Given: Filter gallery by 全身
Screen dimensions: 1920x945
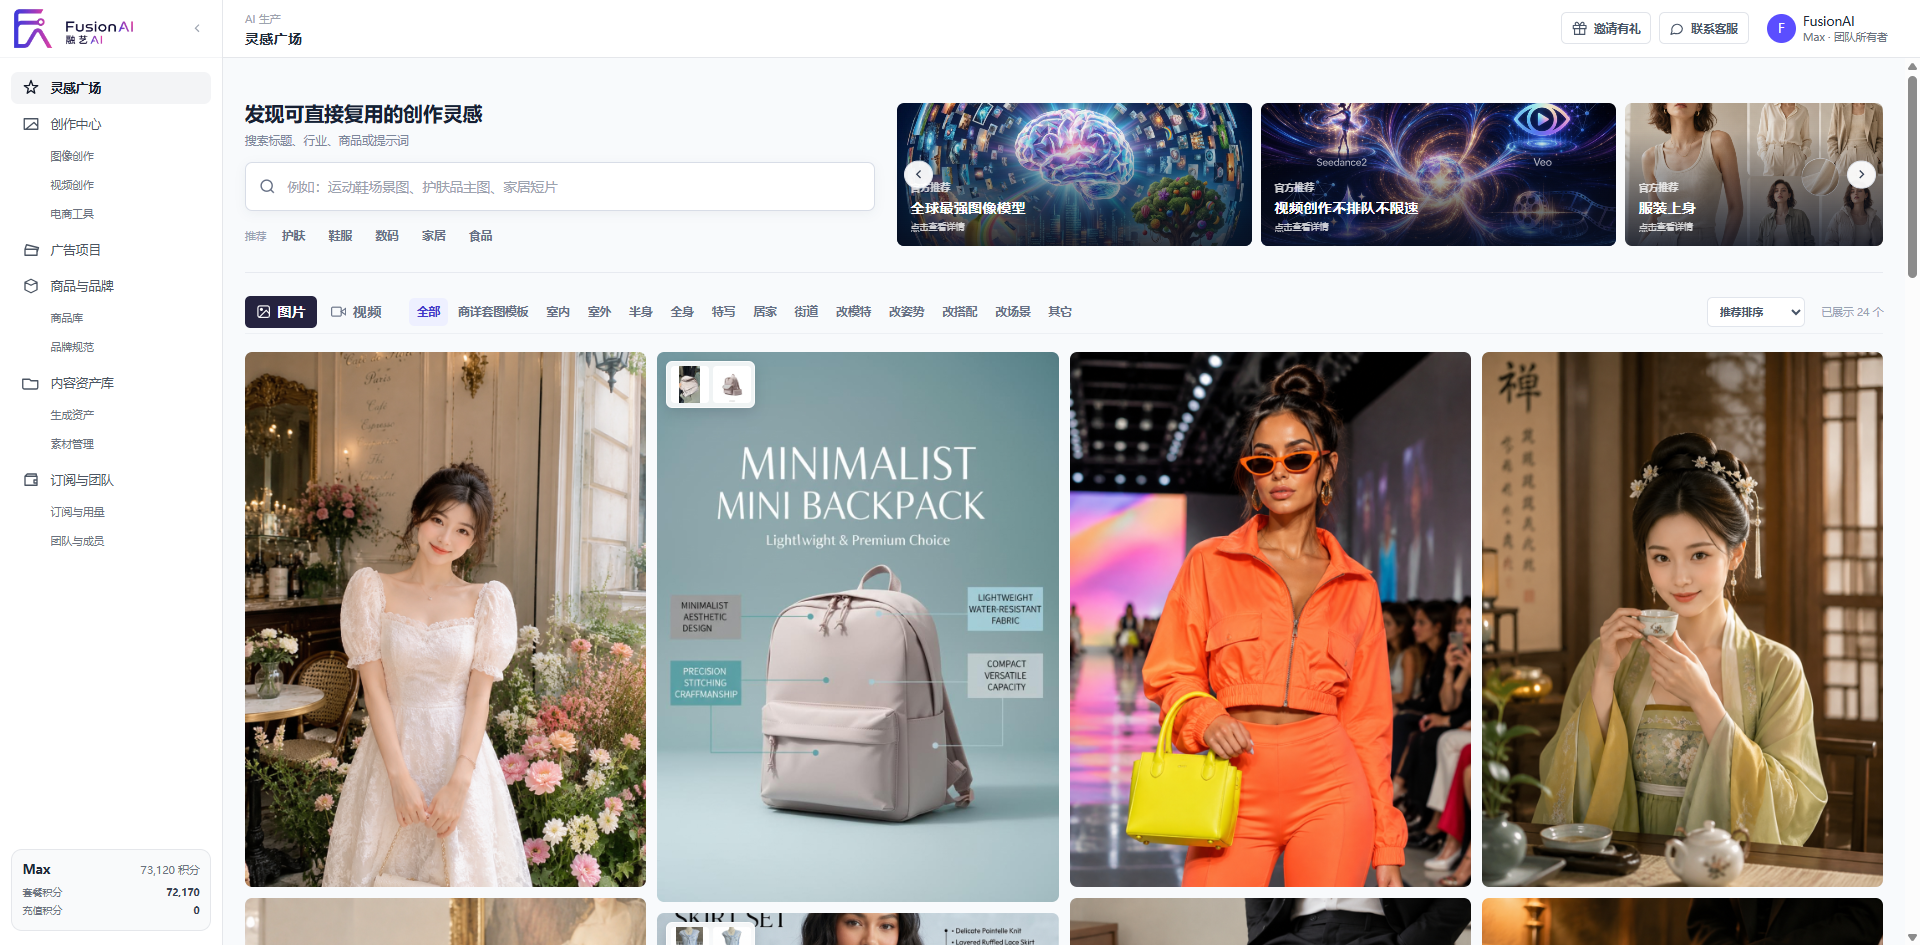Looking at the screenshot, I should (682, 312).
